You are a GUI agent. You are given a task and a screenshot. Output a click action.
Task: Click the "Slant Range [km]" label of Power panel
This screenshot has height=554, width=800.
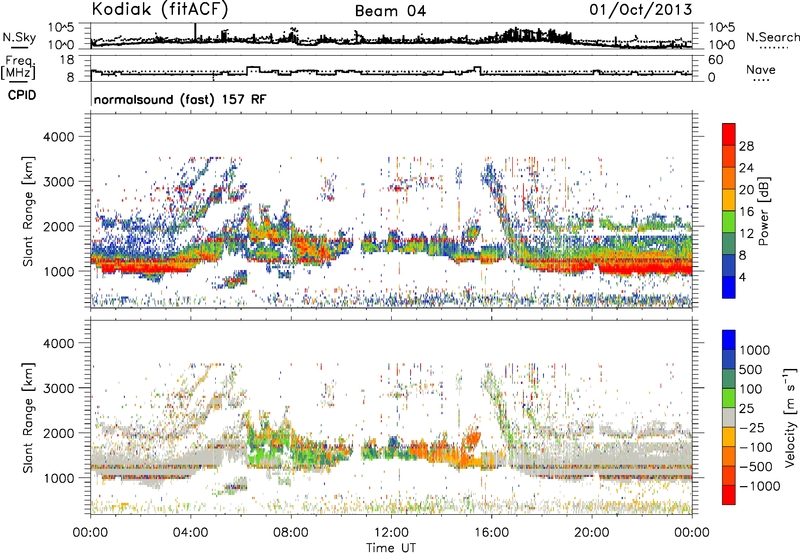(28, 211)
